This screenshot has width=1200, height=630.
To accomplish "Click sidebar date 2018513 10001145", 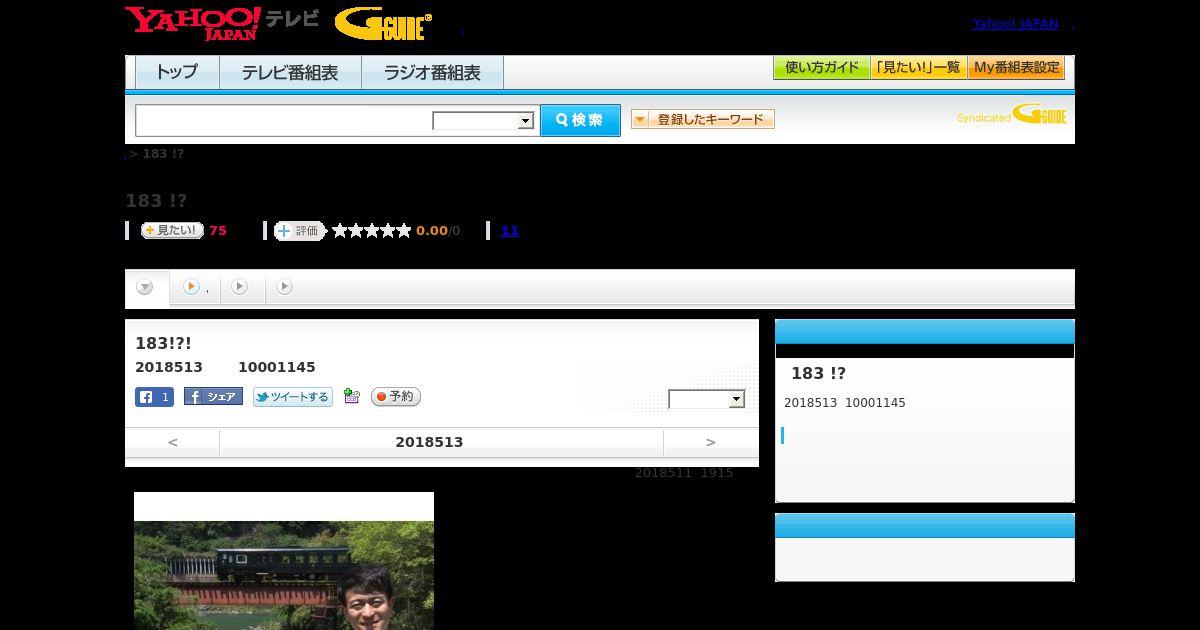I will coord(845,403).
